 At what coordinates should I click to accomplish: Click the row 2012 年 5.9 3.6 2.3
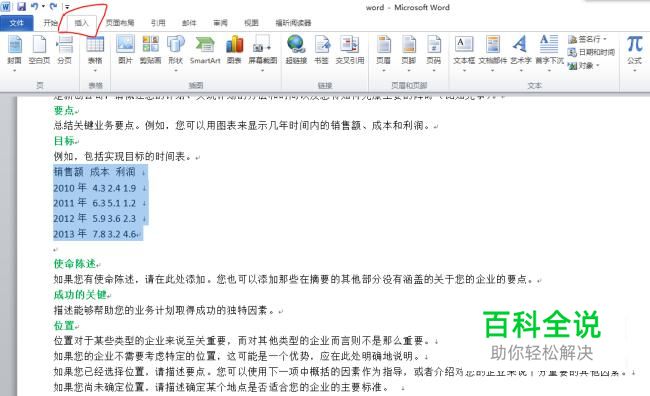pyautogui.click(x=95, y=218)
